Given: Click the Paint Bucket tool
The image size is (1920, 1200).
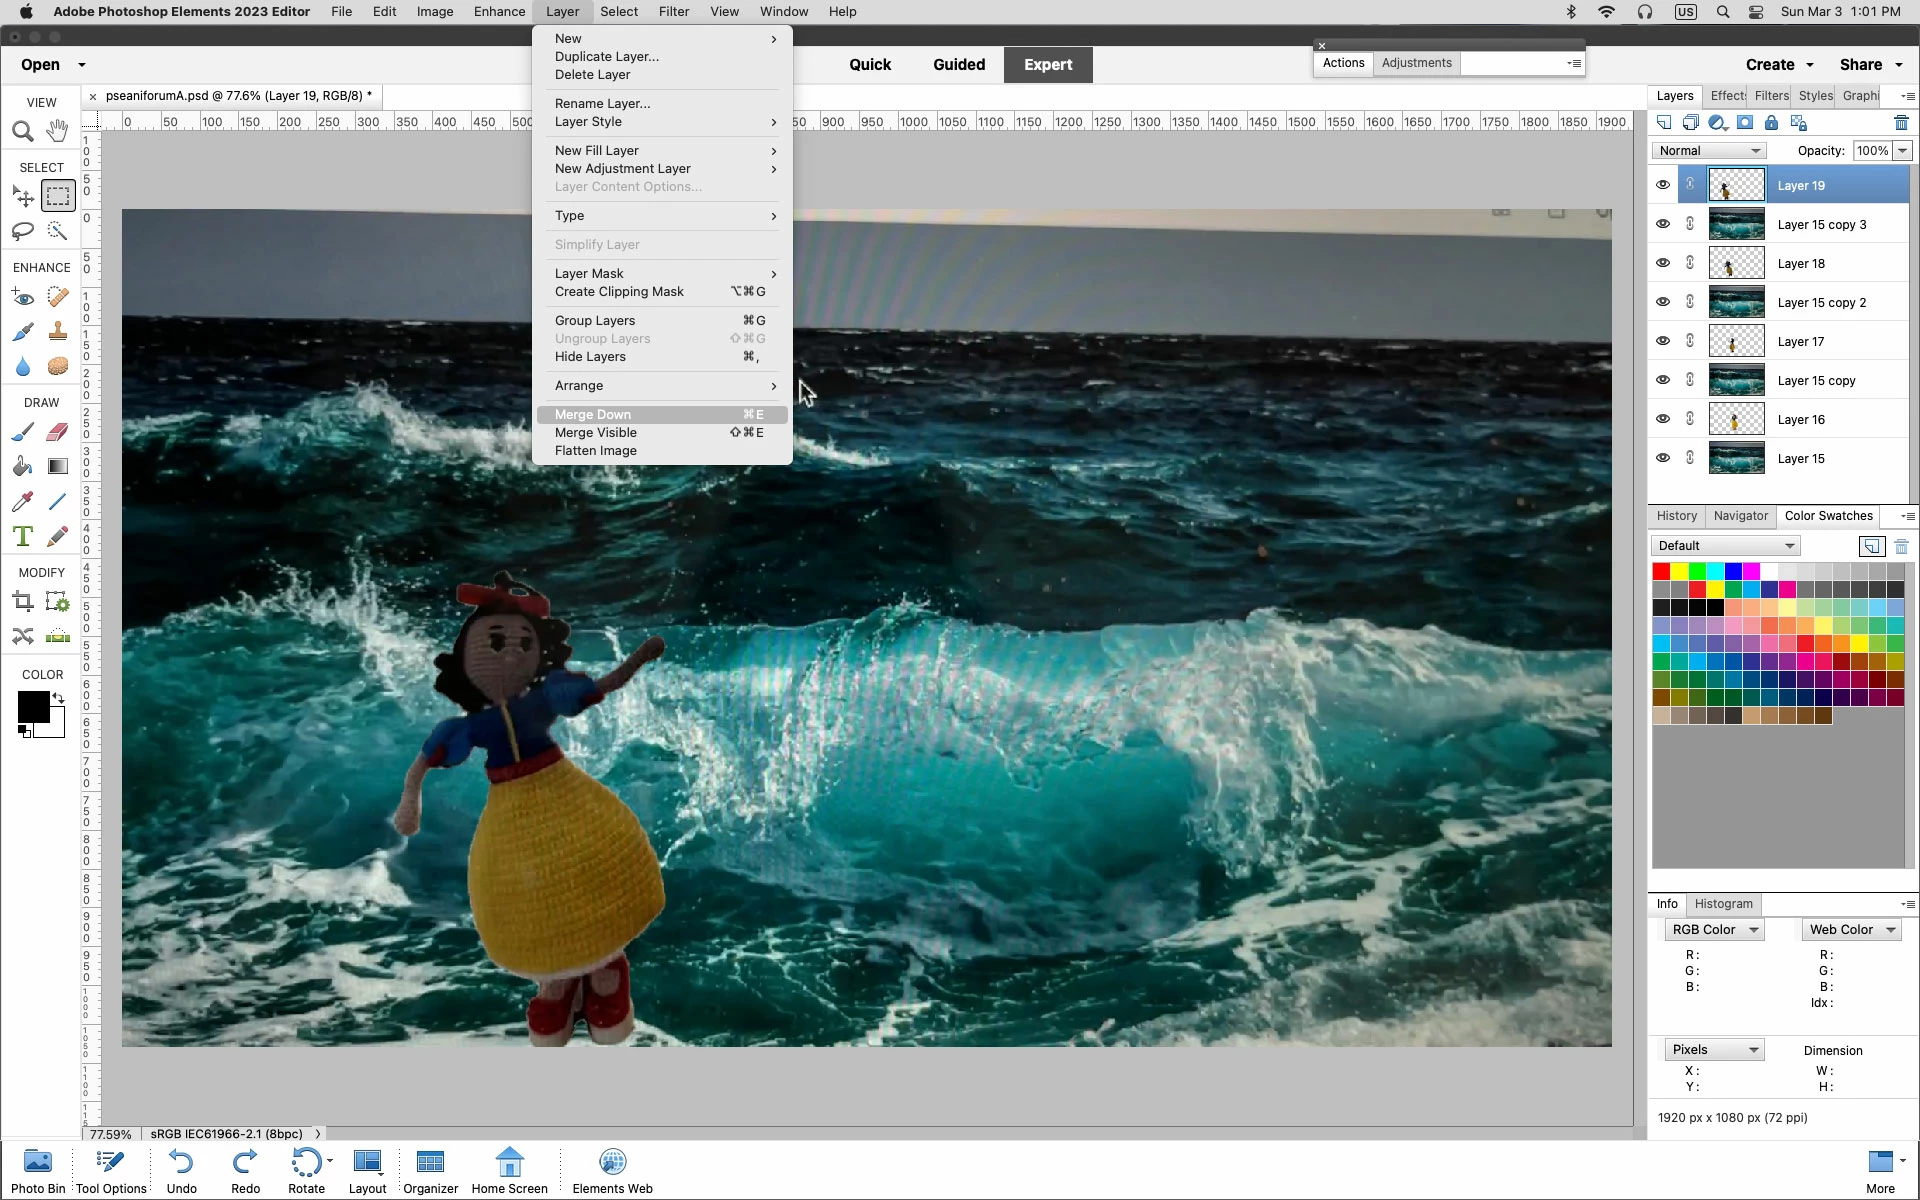Looking at the screenshot, I should pos(22,467).
